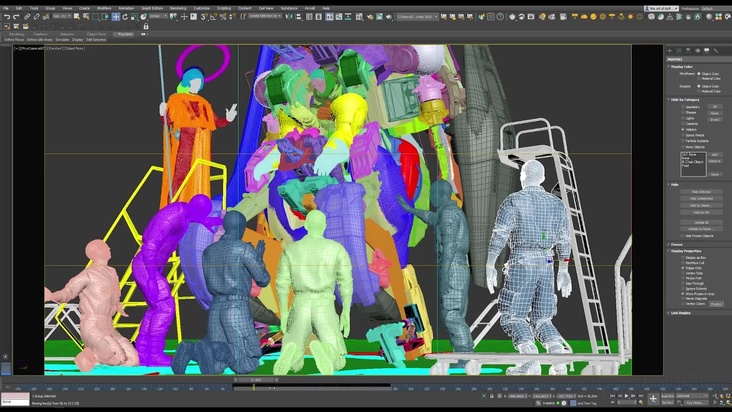The width and height of the screenshot is (732, 412).
Task: Click the Simulate ribbon button
Action: [62, 40]
